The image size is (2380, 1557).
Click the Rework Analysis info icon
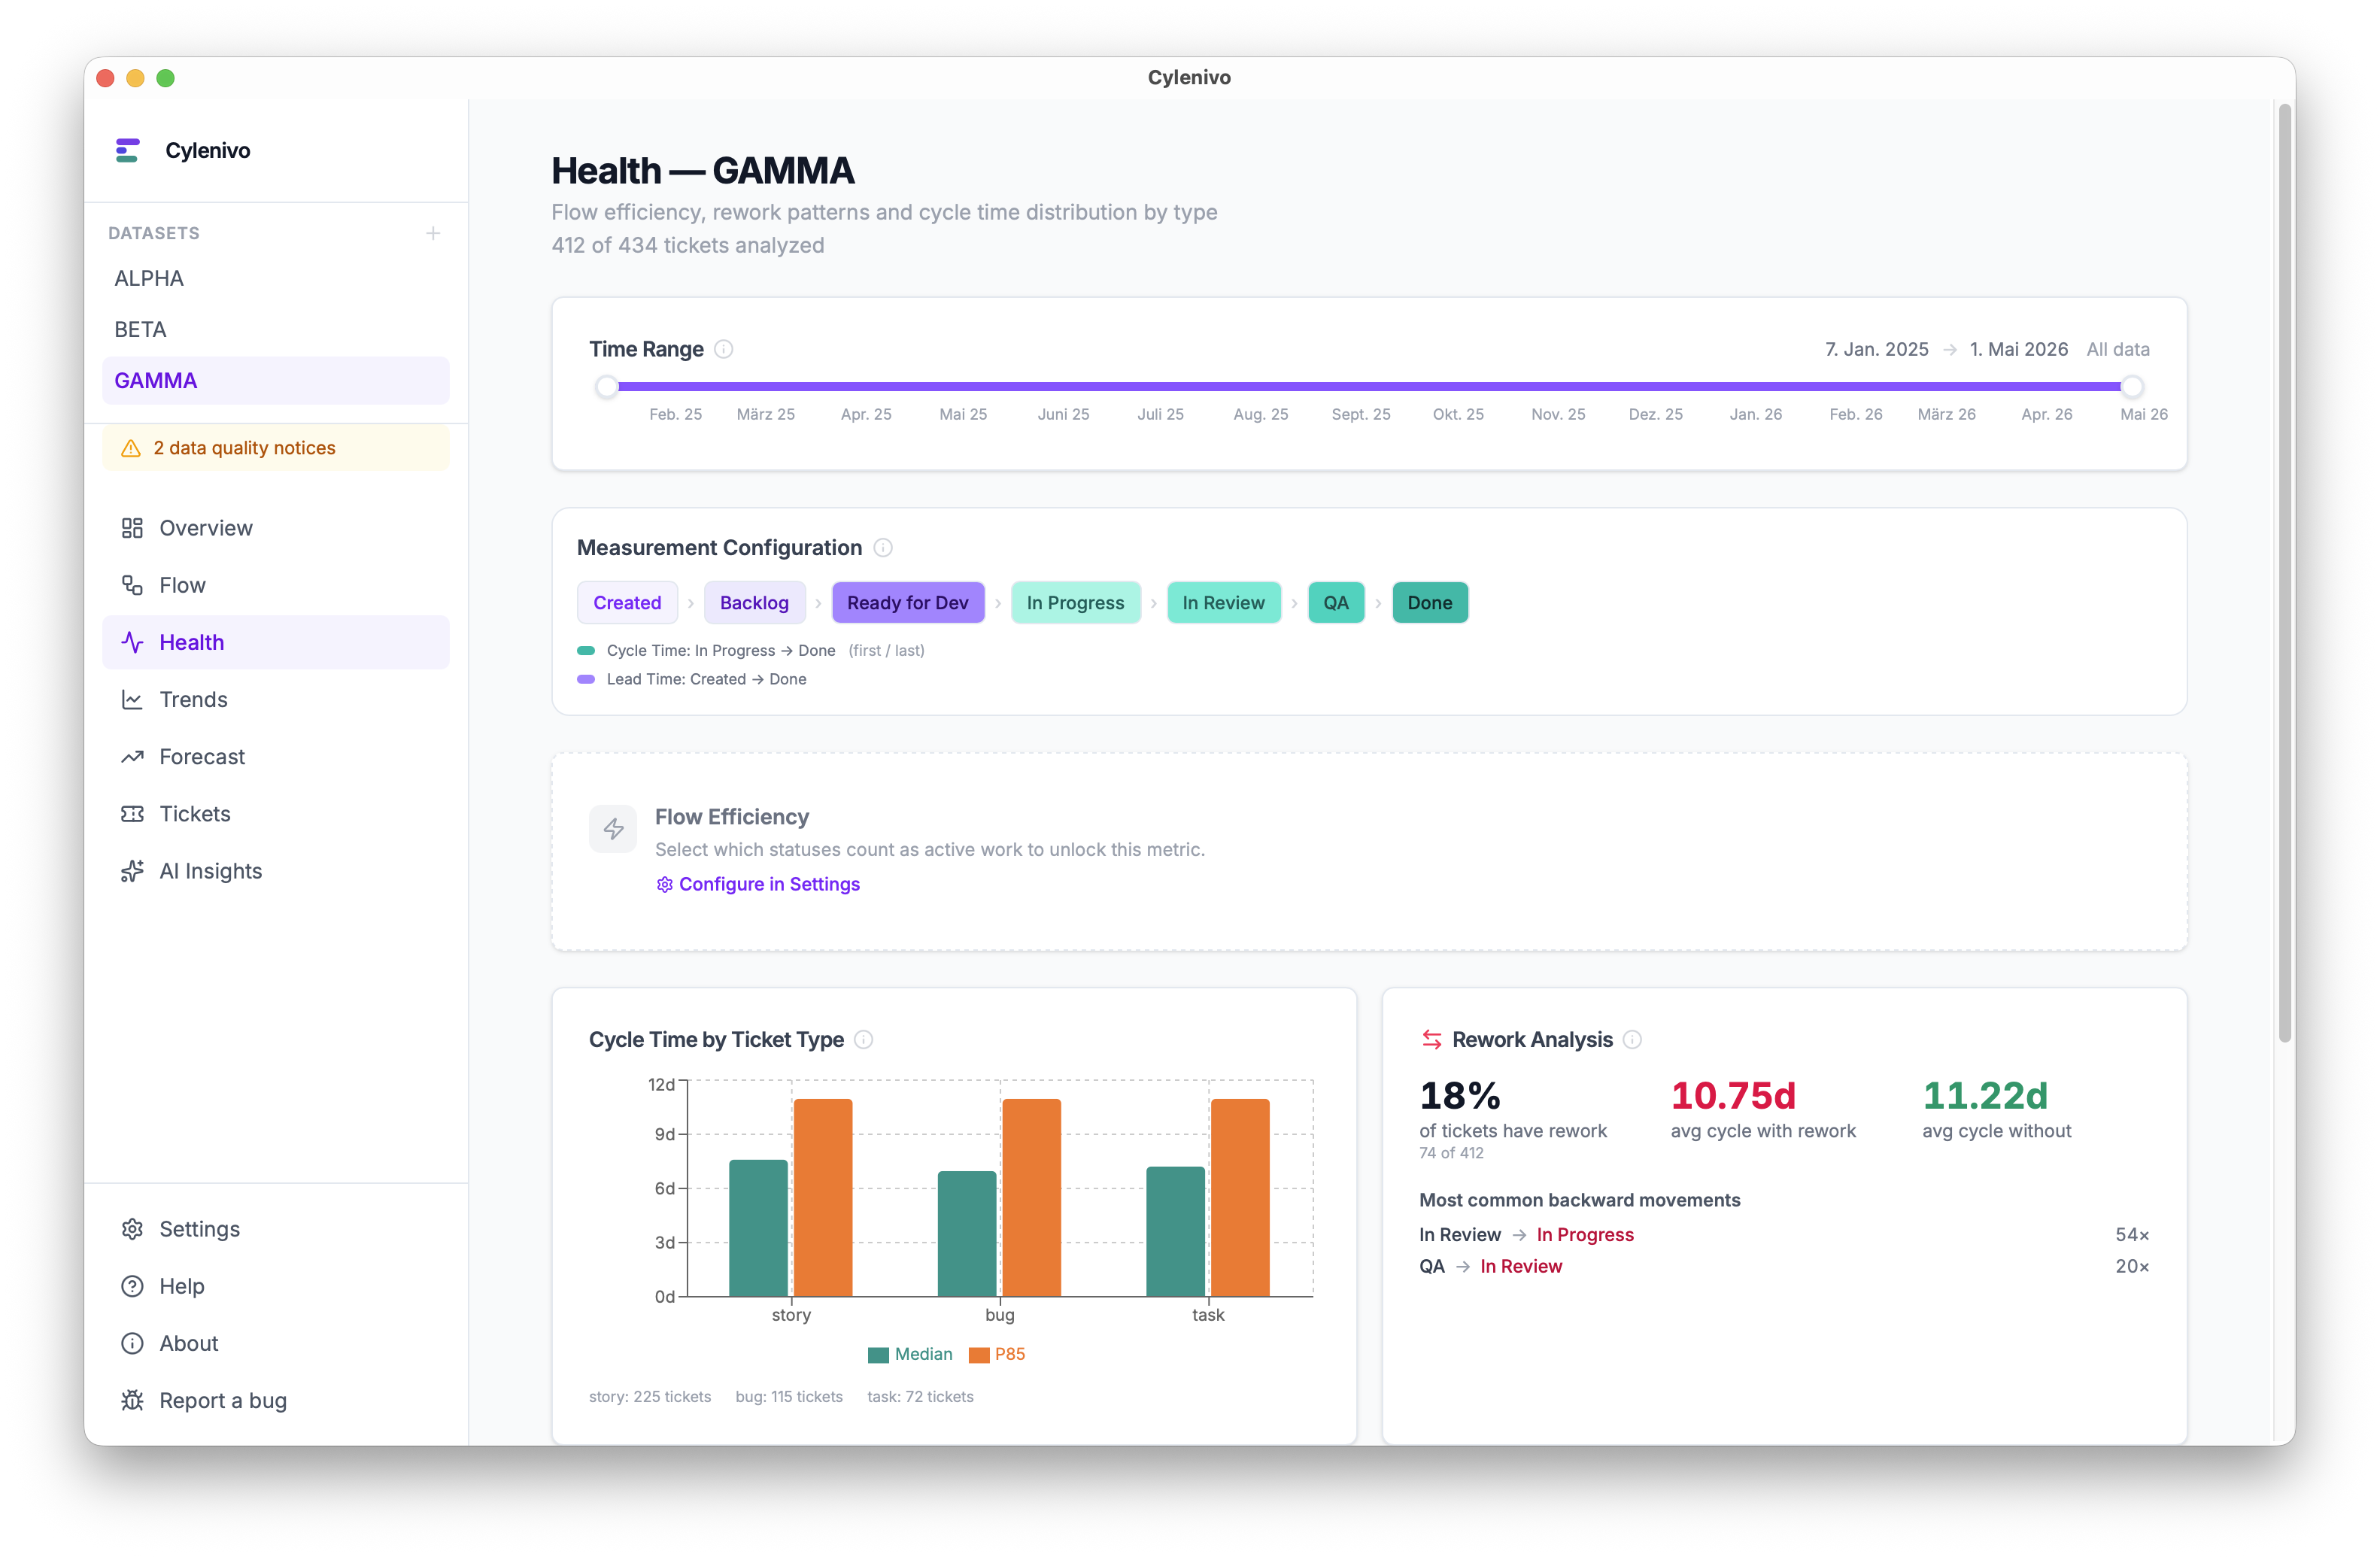(1632, 1040)
